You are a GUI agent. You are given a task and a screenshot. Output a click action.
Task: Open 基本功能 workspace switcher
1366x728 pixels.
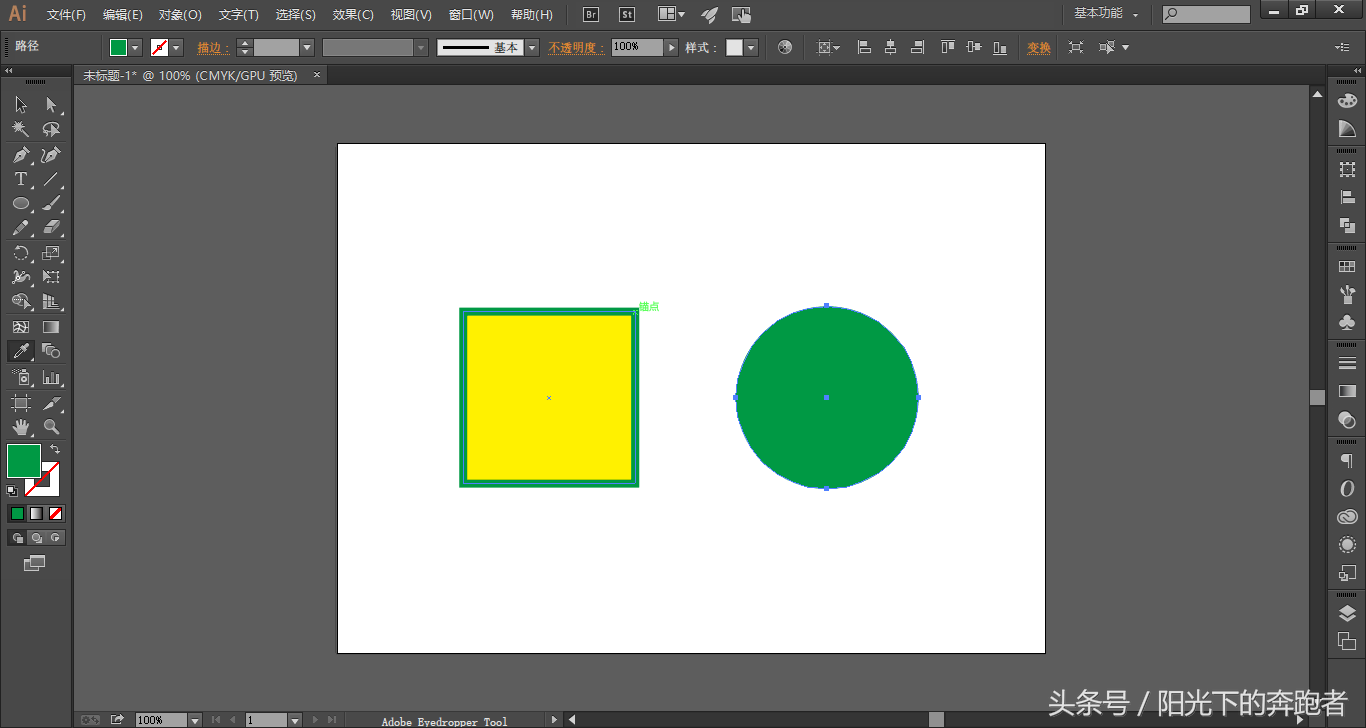pos(1105,13)
